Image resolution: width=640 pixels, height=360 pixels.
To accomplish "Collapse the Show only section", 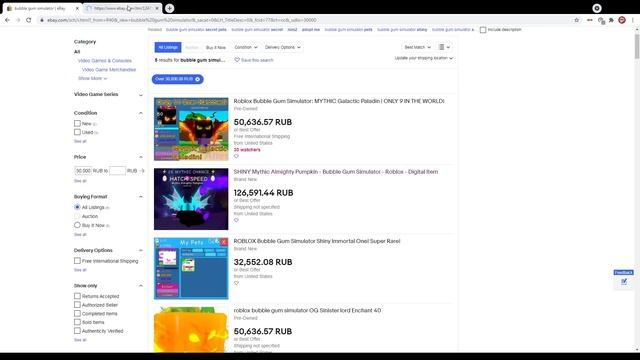I will point(141,286).
